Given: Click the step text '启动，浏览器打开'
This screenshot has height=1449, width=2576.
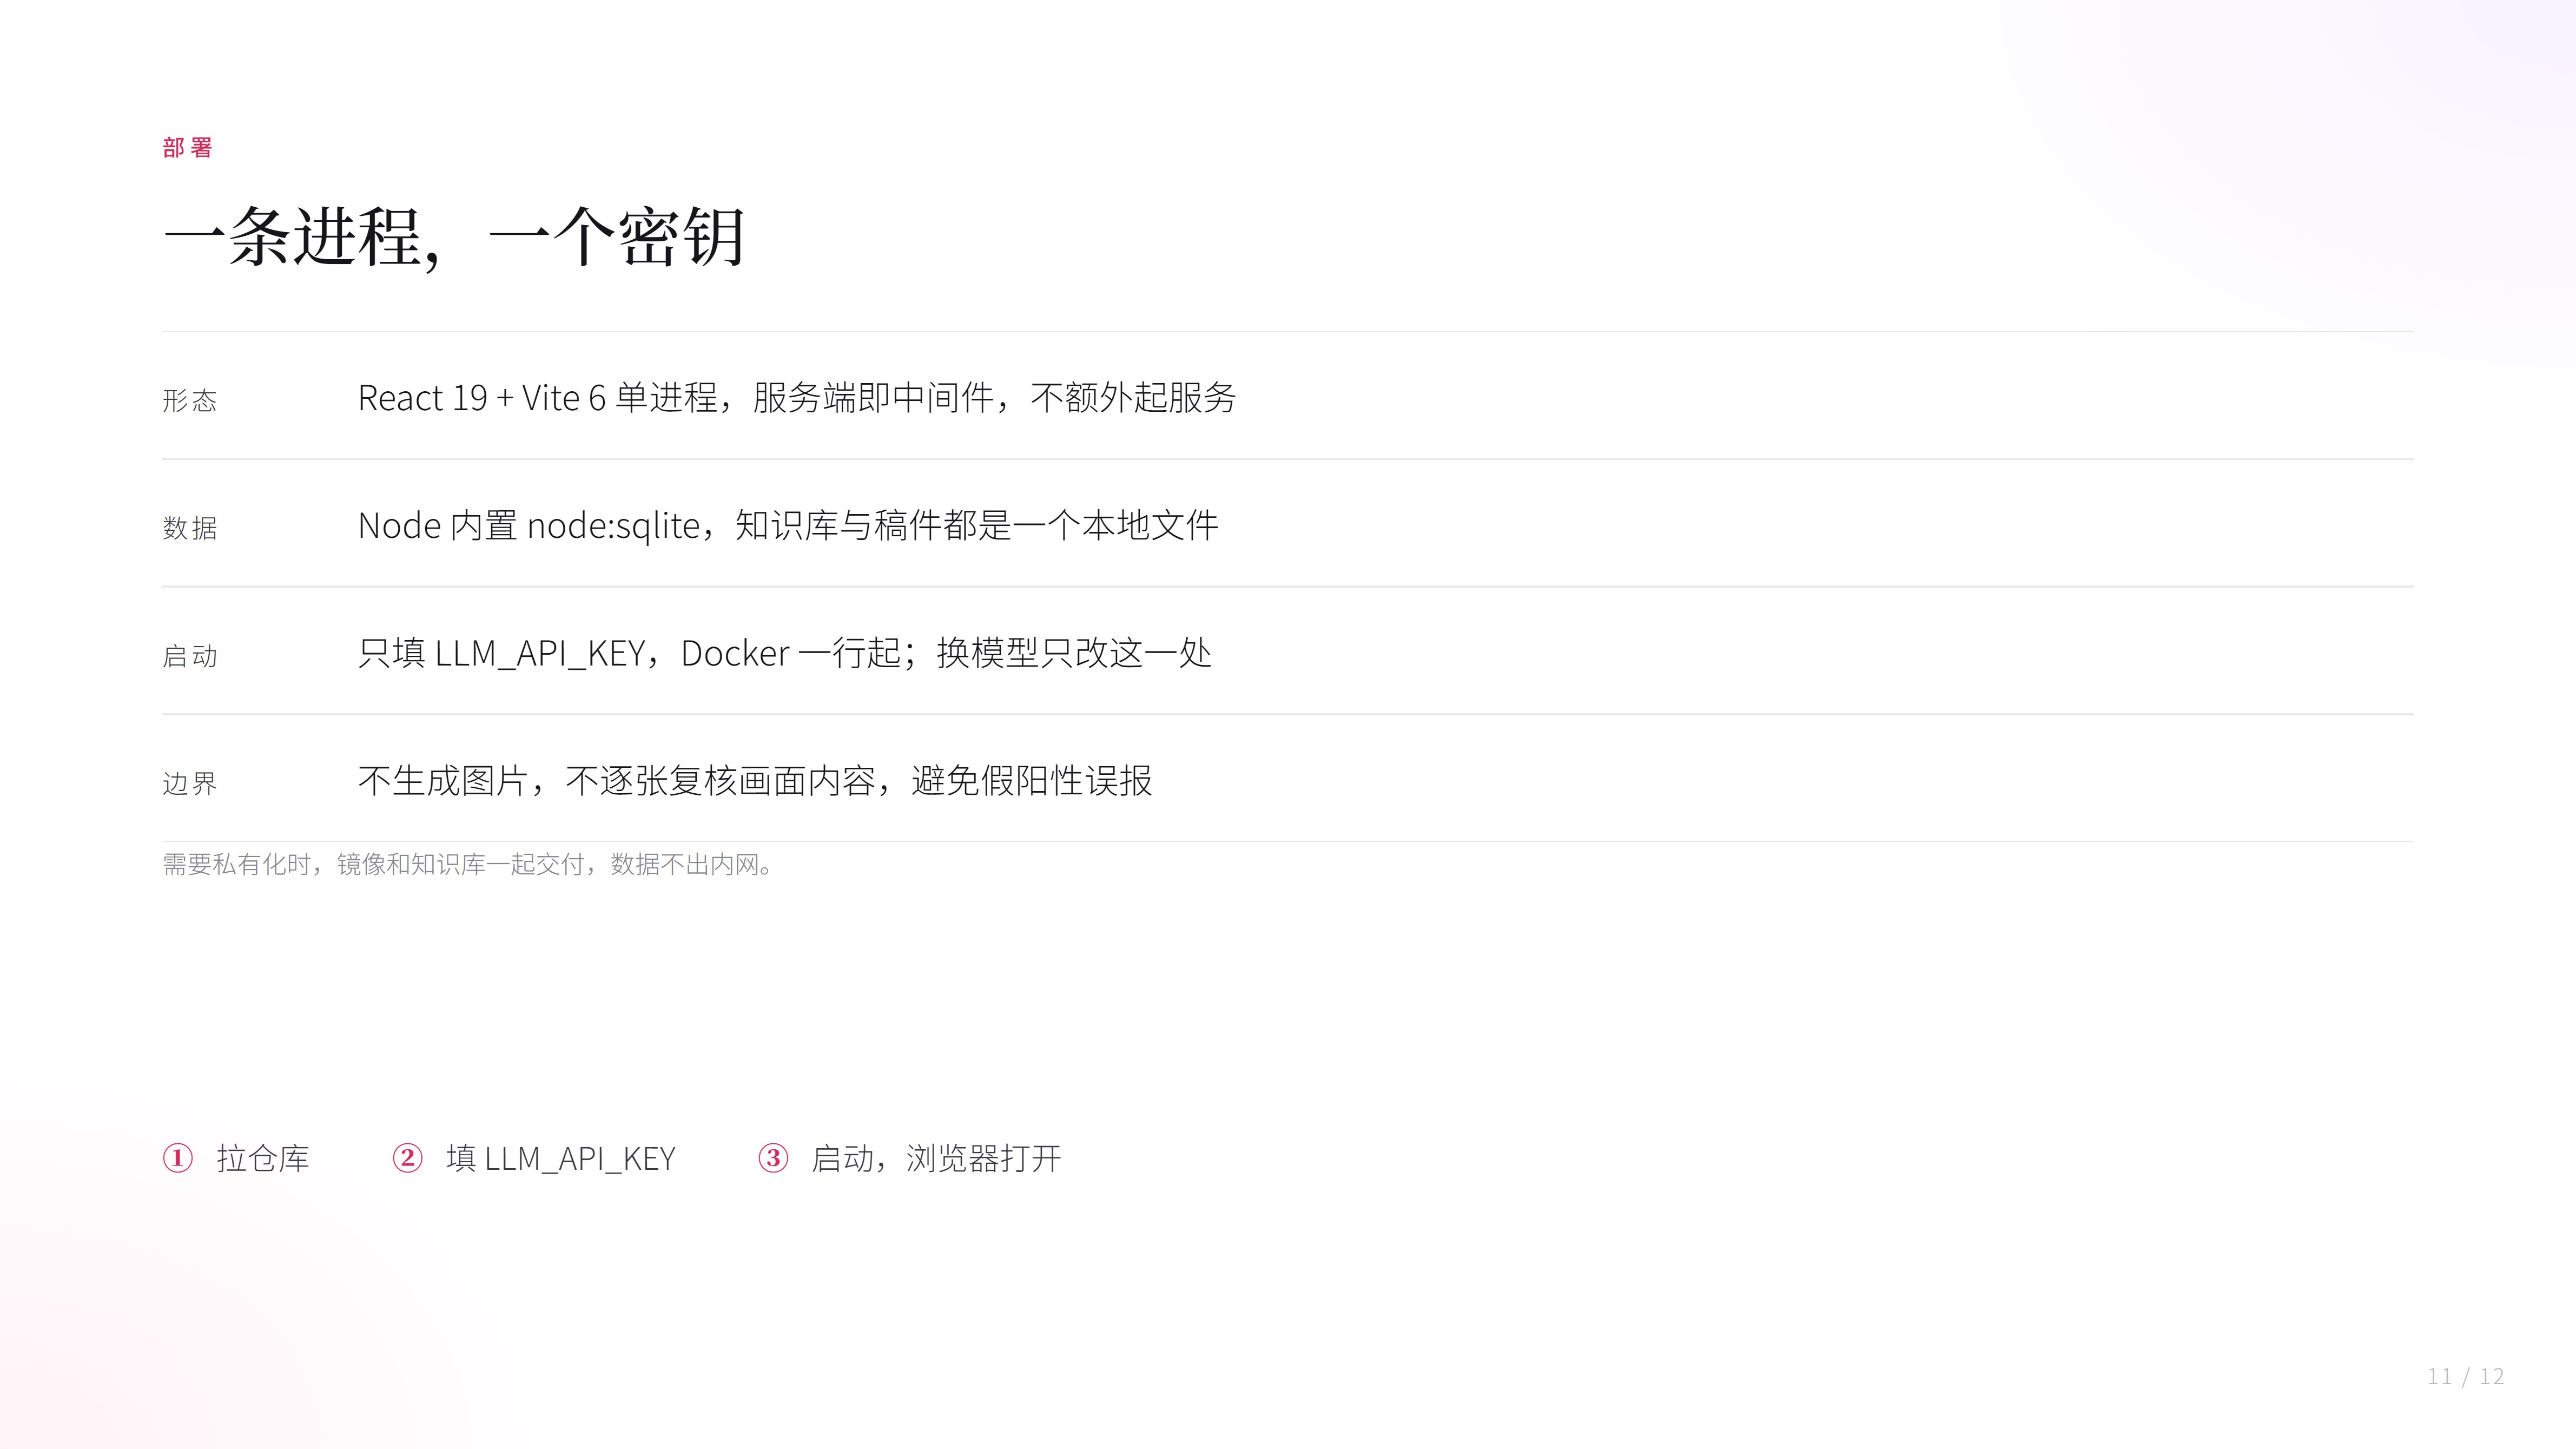Looking at the screenshot, I should [936, 1158].
